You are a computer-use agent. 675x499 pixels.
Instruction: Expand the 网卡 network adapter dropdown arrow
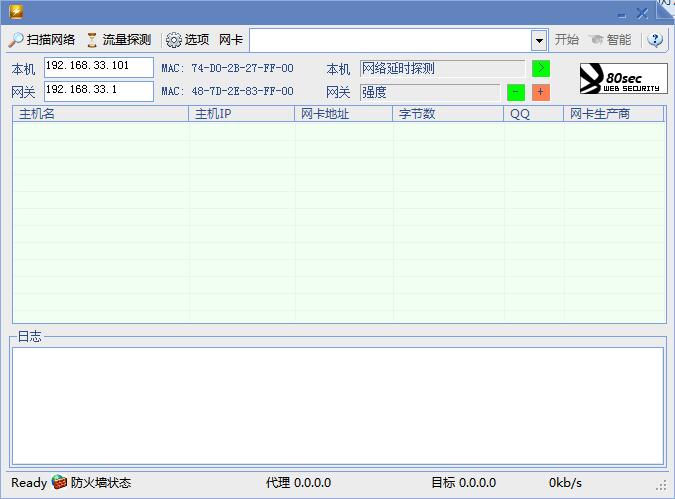click(539, 40)
